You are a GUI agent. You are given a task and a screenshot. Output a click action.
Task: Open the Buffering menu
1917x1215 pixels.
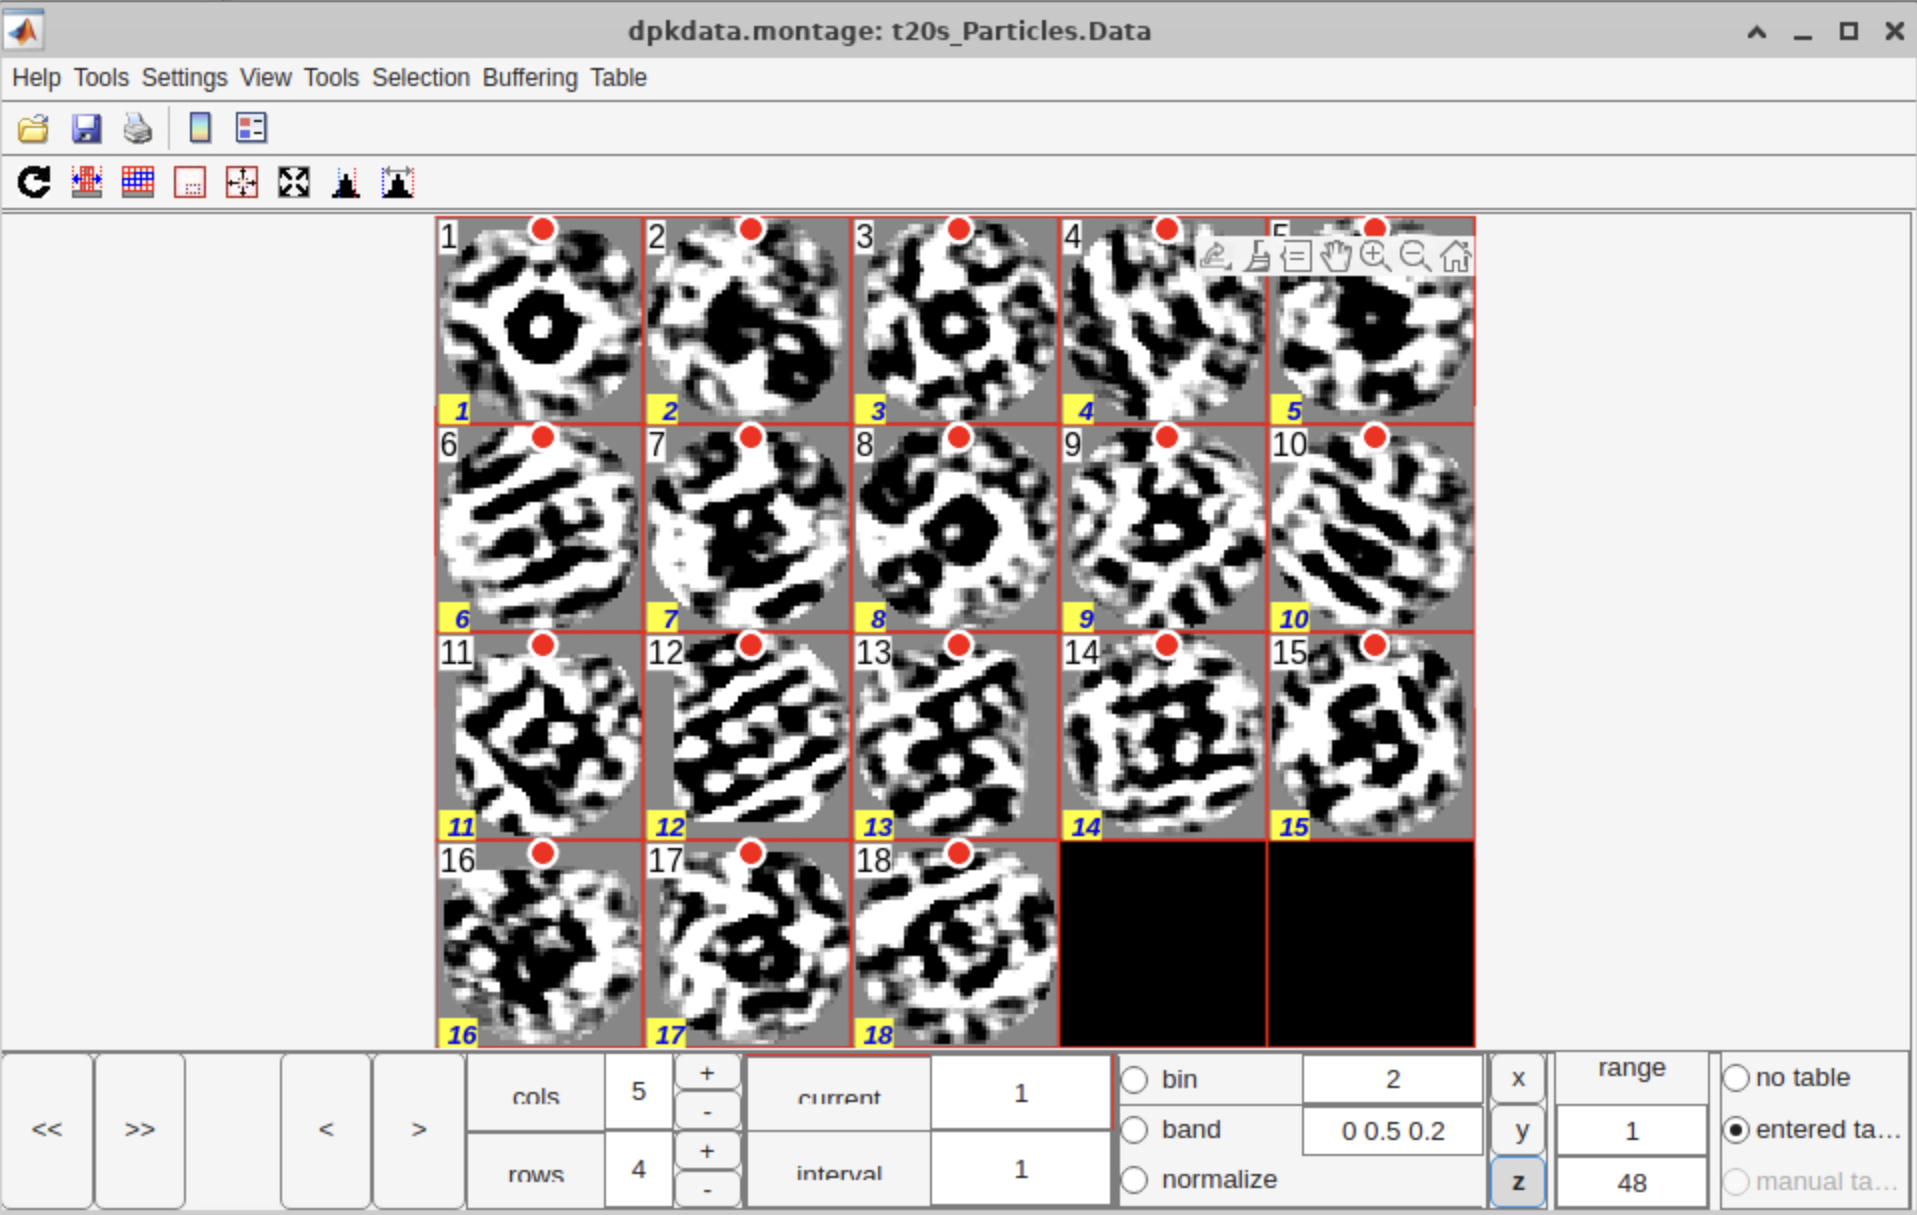point(529,78)
